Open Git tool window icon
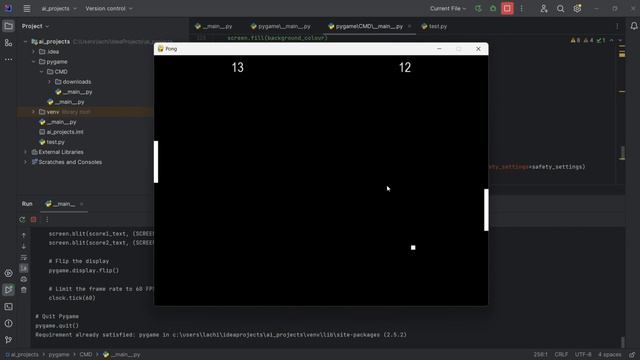The image size is (640, 360). tap(8, 340)
